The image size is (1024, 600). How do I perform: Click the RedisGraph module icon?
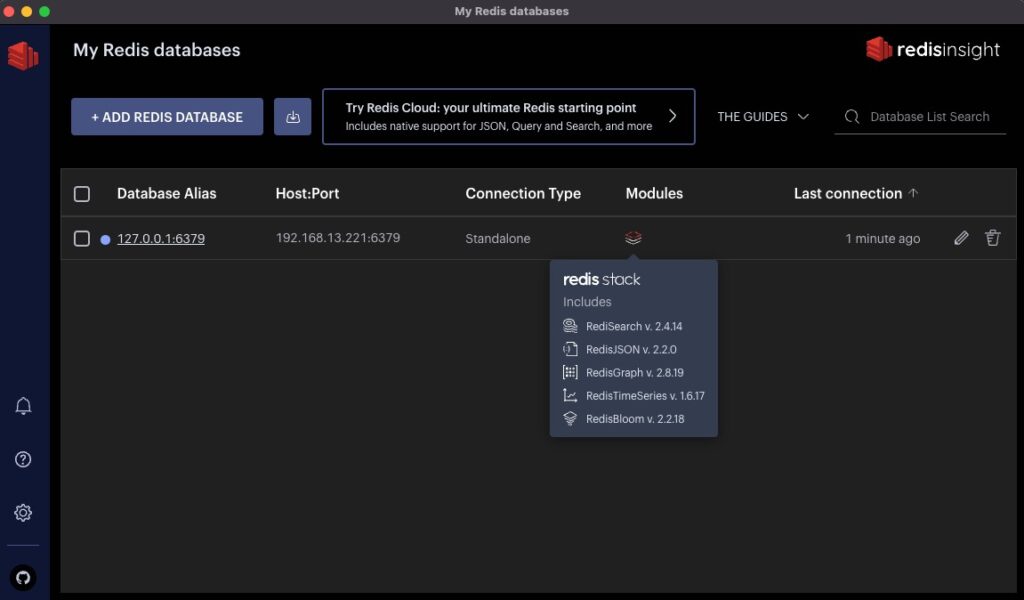click(570, 372)
